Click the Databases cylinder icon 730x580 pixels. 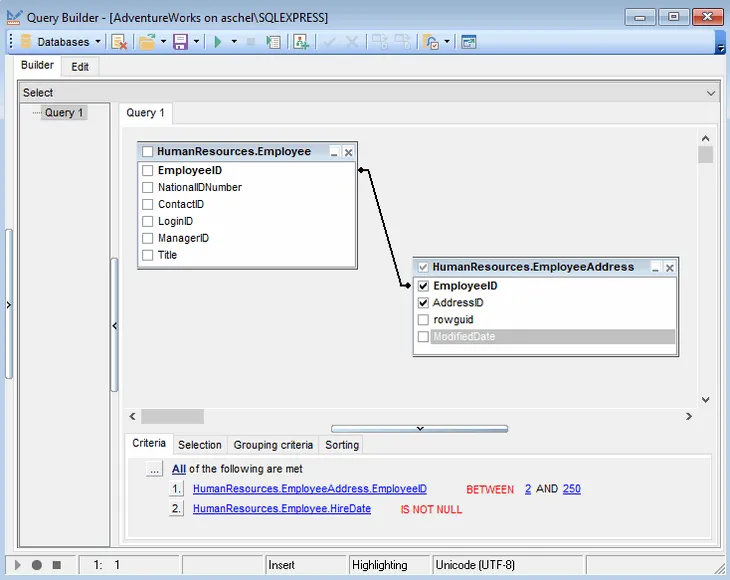point(26,41)
